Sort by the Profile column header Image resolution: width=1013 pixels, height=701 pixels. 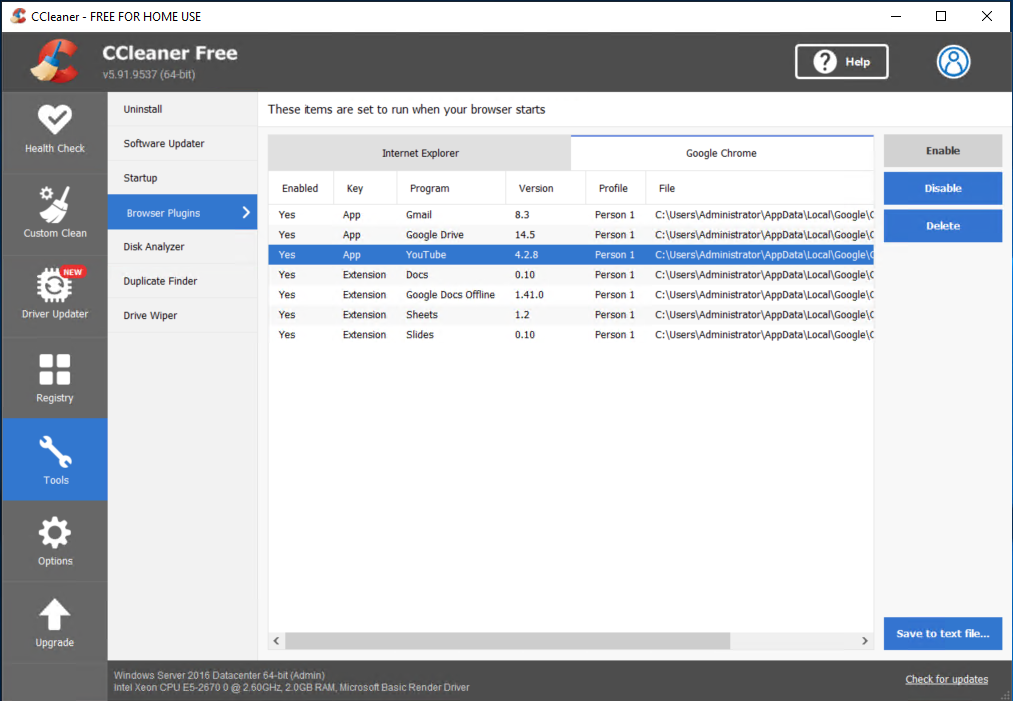point(615,188)
